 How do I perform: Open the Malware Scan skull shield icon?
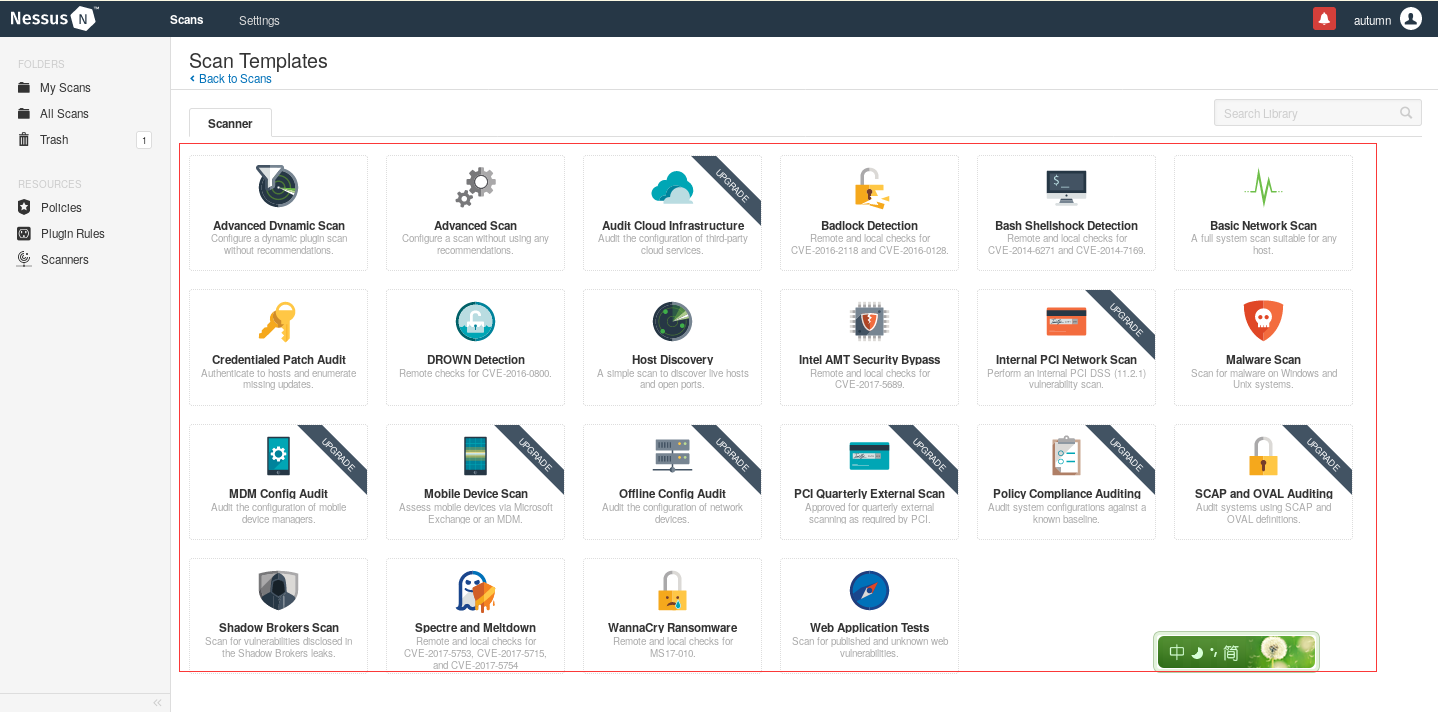[x=1263, y=321]
